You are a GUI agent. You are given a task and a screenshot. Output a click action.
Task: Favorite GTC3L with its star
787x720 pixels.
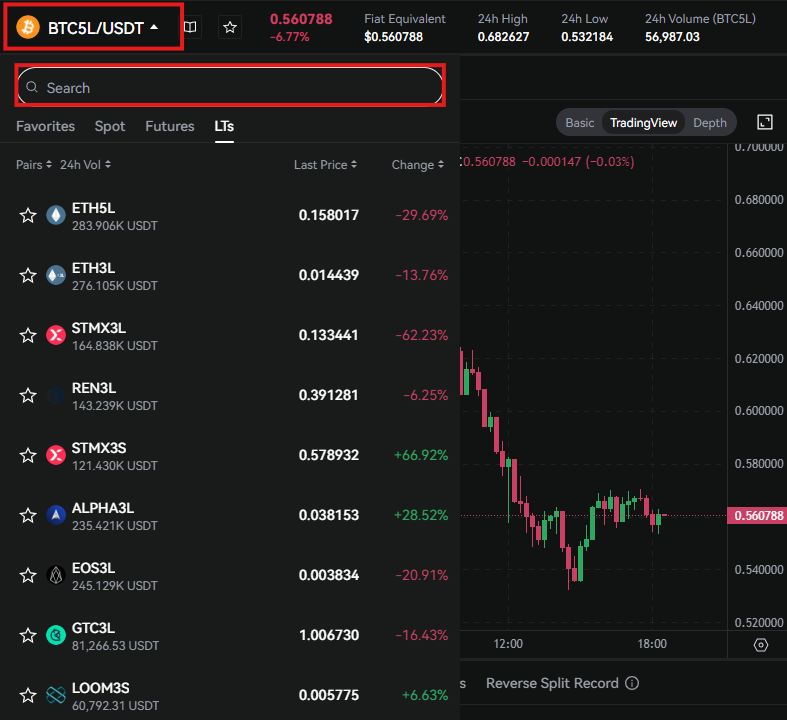pos(28,635)
